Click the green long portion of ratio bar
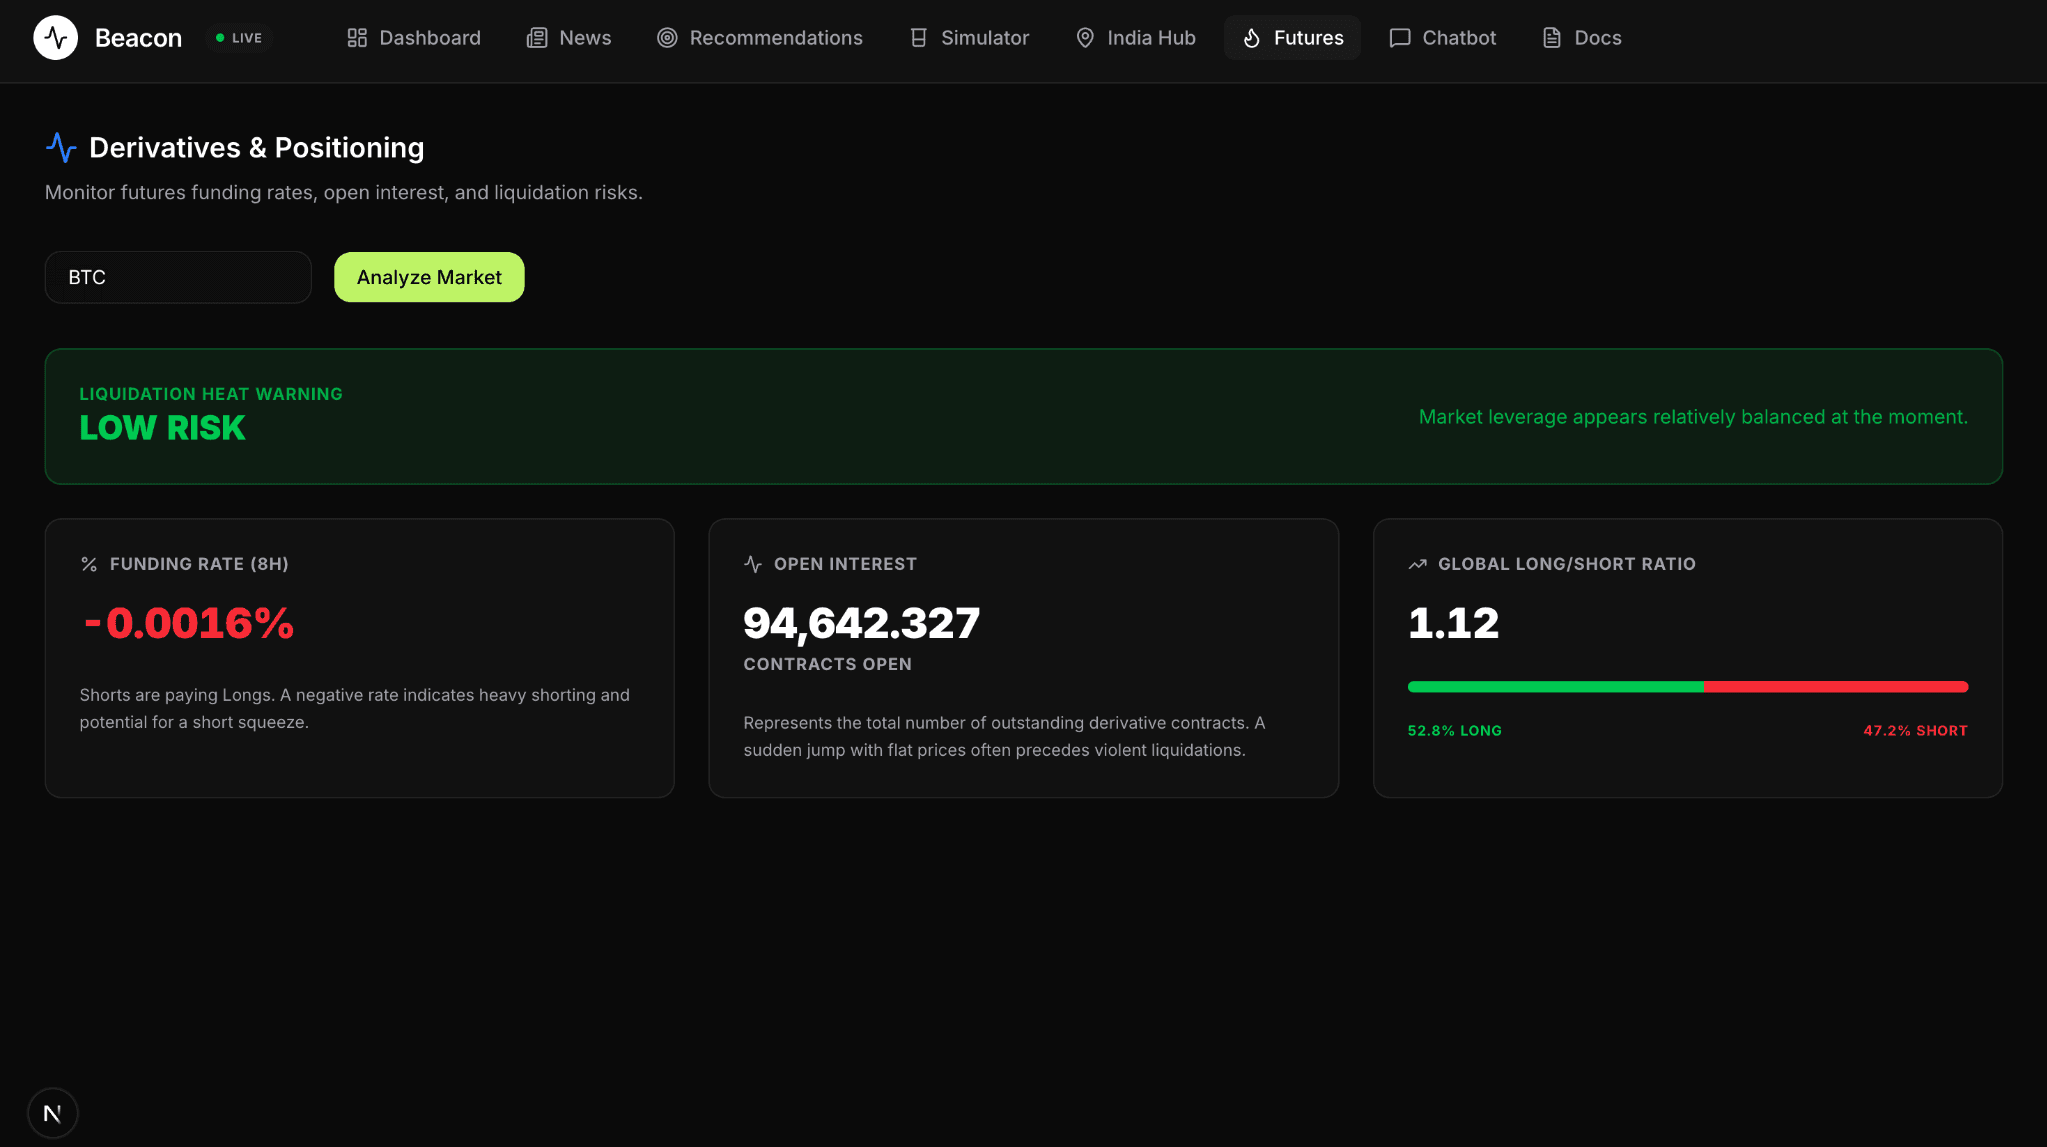This screenshot has height=1147, width=2047. click(x=1555, y=687)
